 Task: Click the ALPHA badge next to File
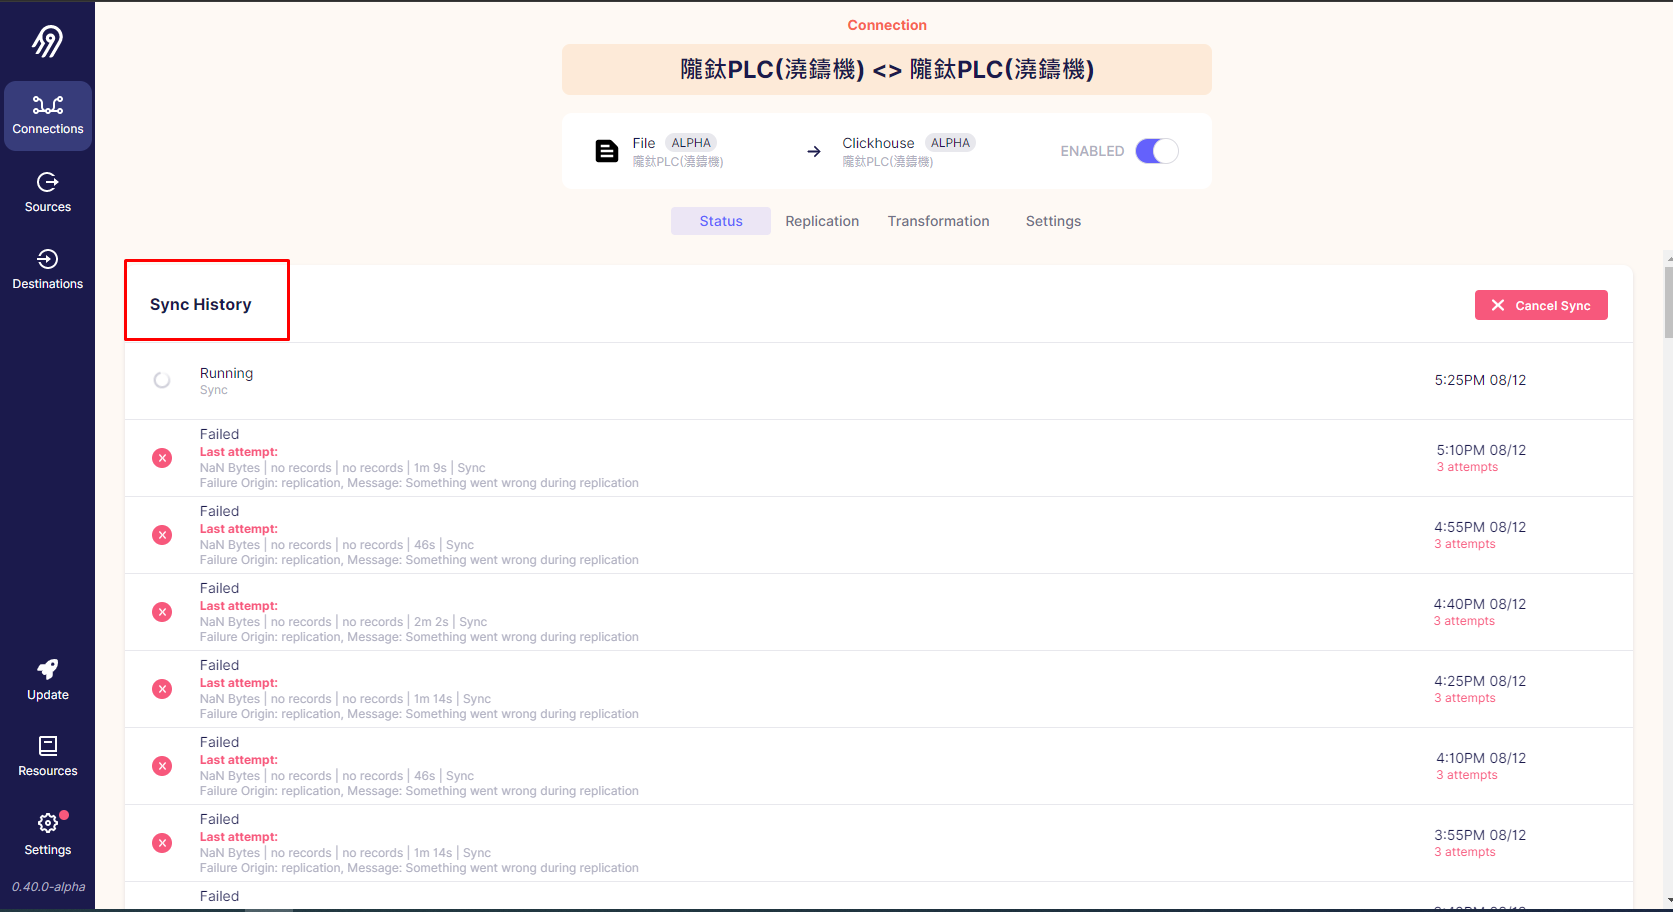point(691,143)
